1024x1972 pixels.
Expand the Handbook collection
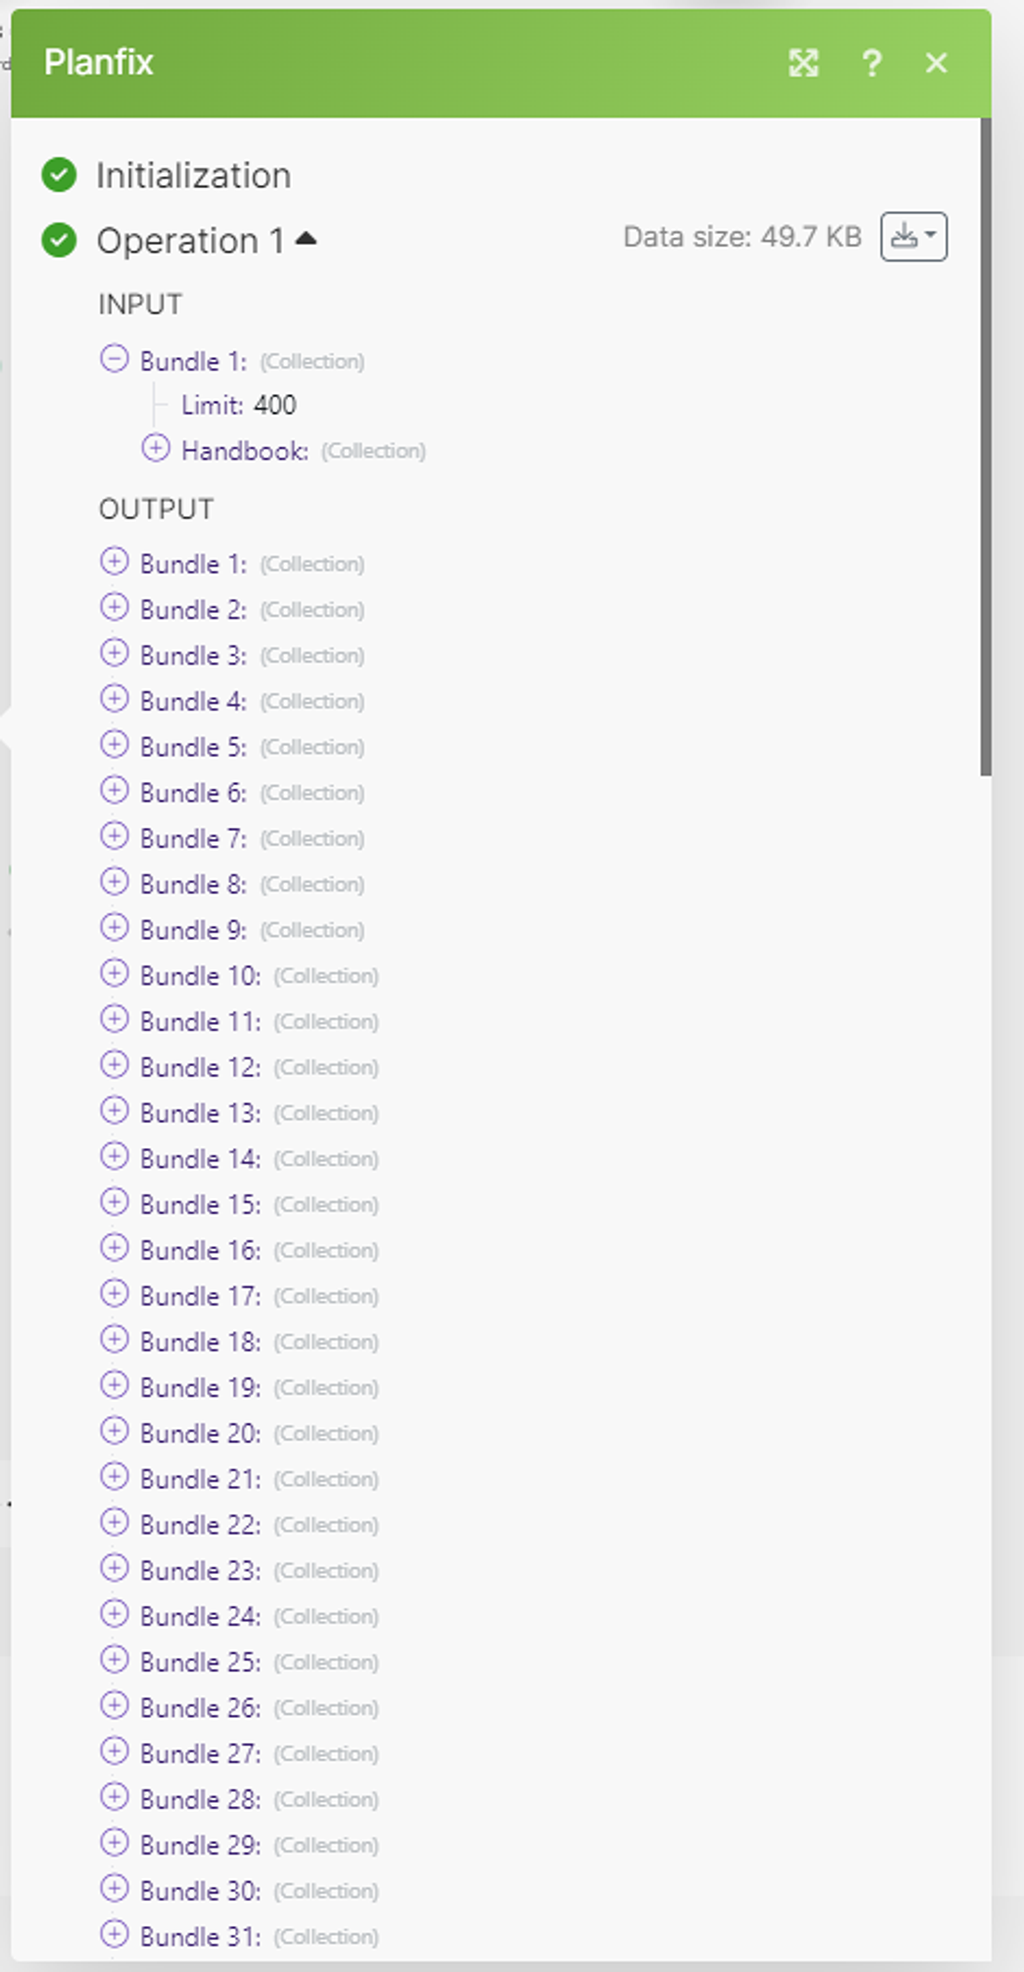[156, 449]
